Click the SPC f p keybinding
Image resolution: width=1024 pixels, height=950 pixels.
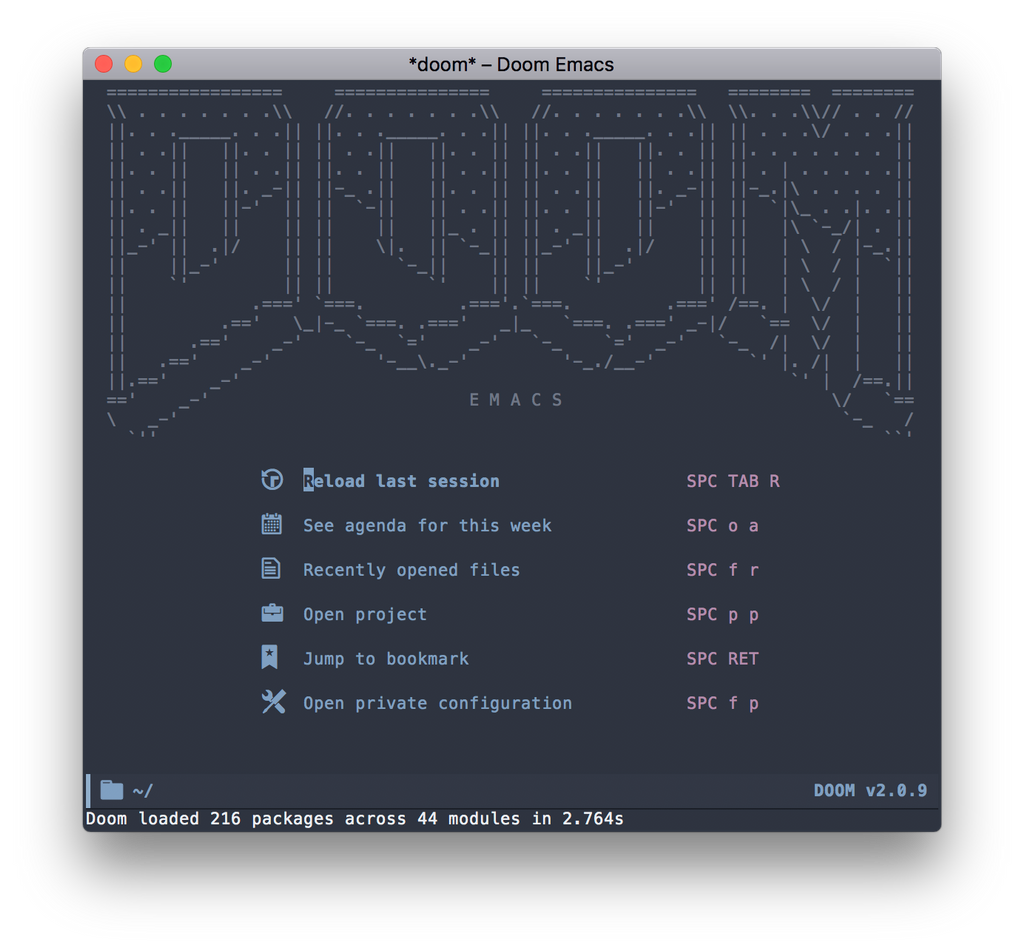tap(722, 703)
